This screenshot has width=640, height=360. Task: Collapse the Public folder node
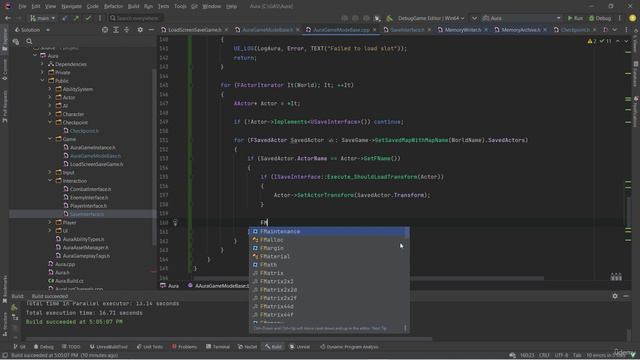click(42, 81)
